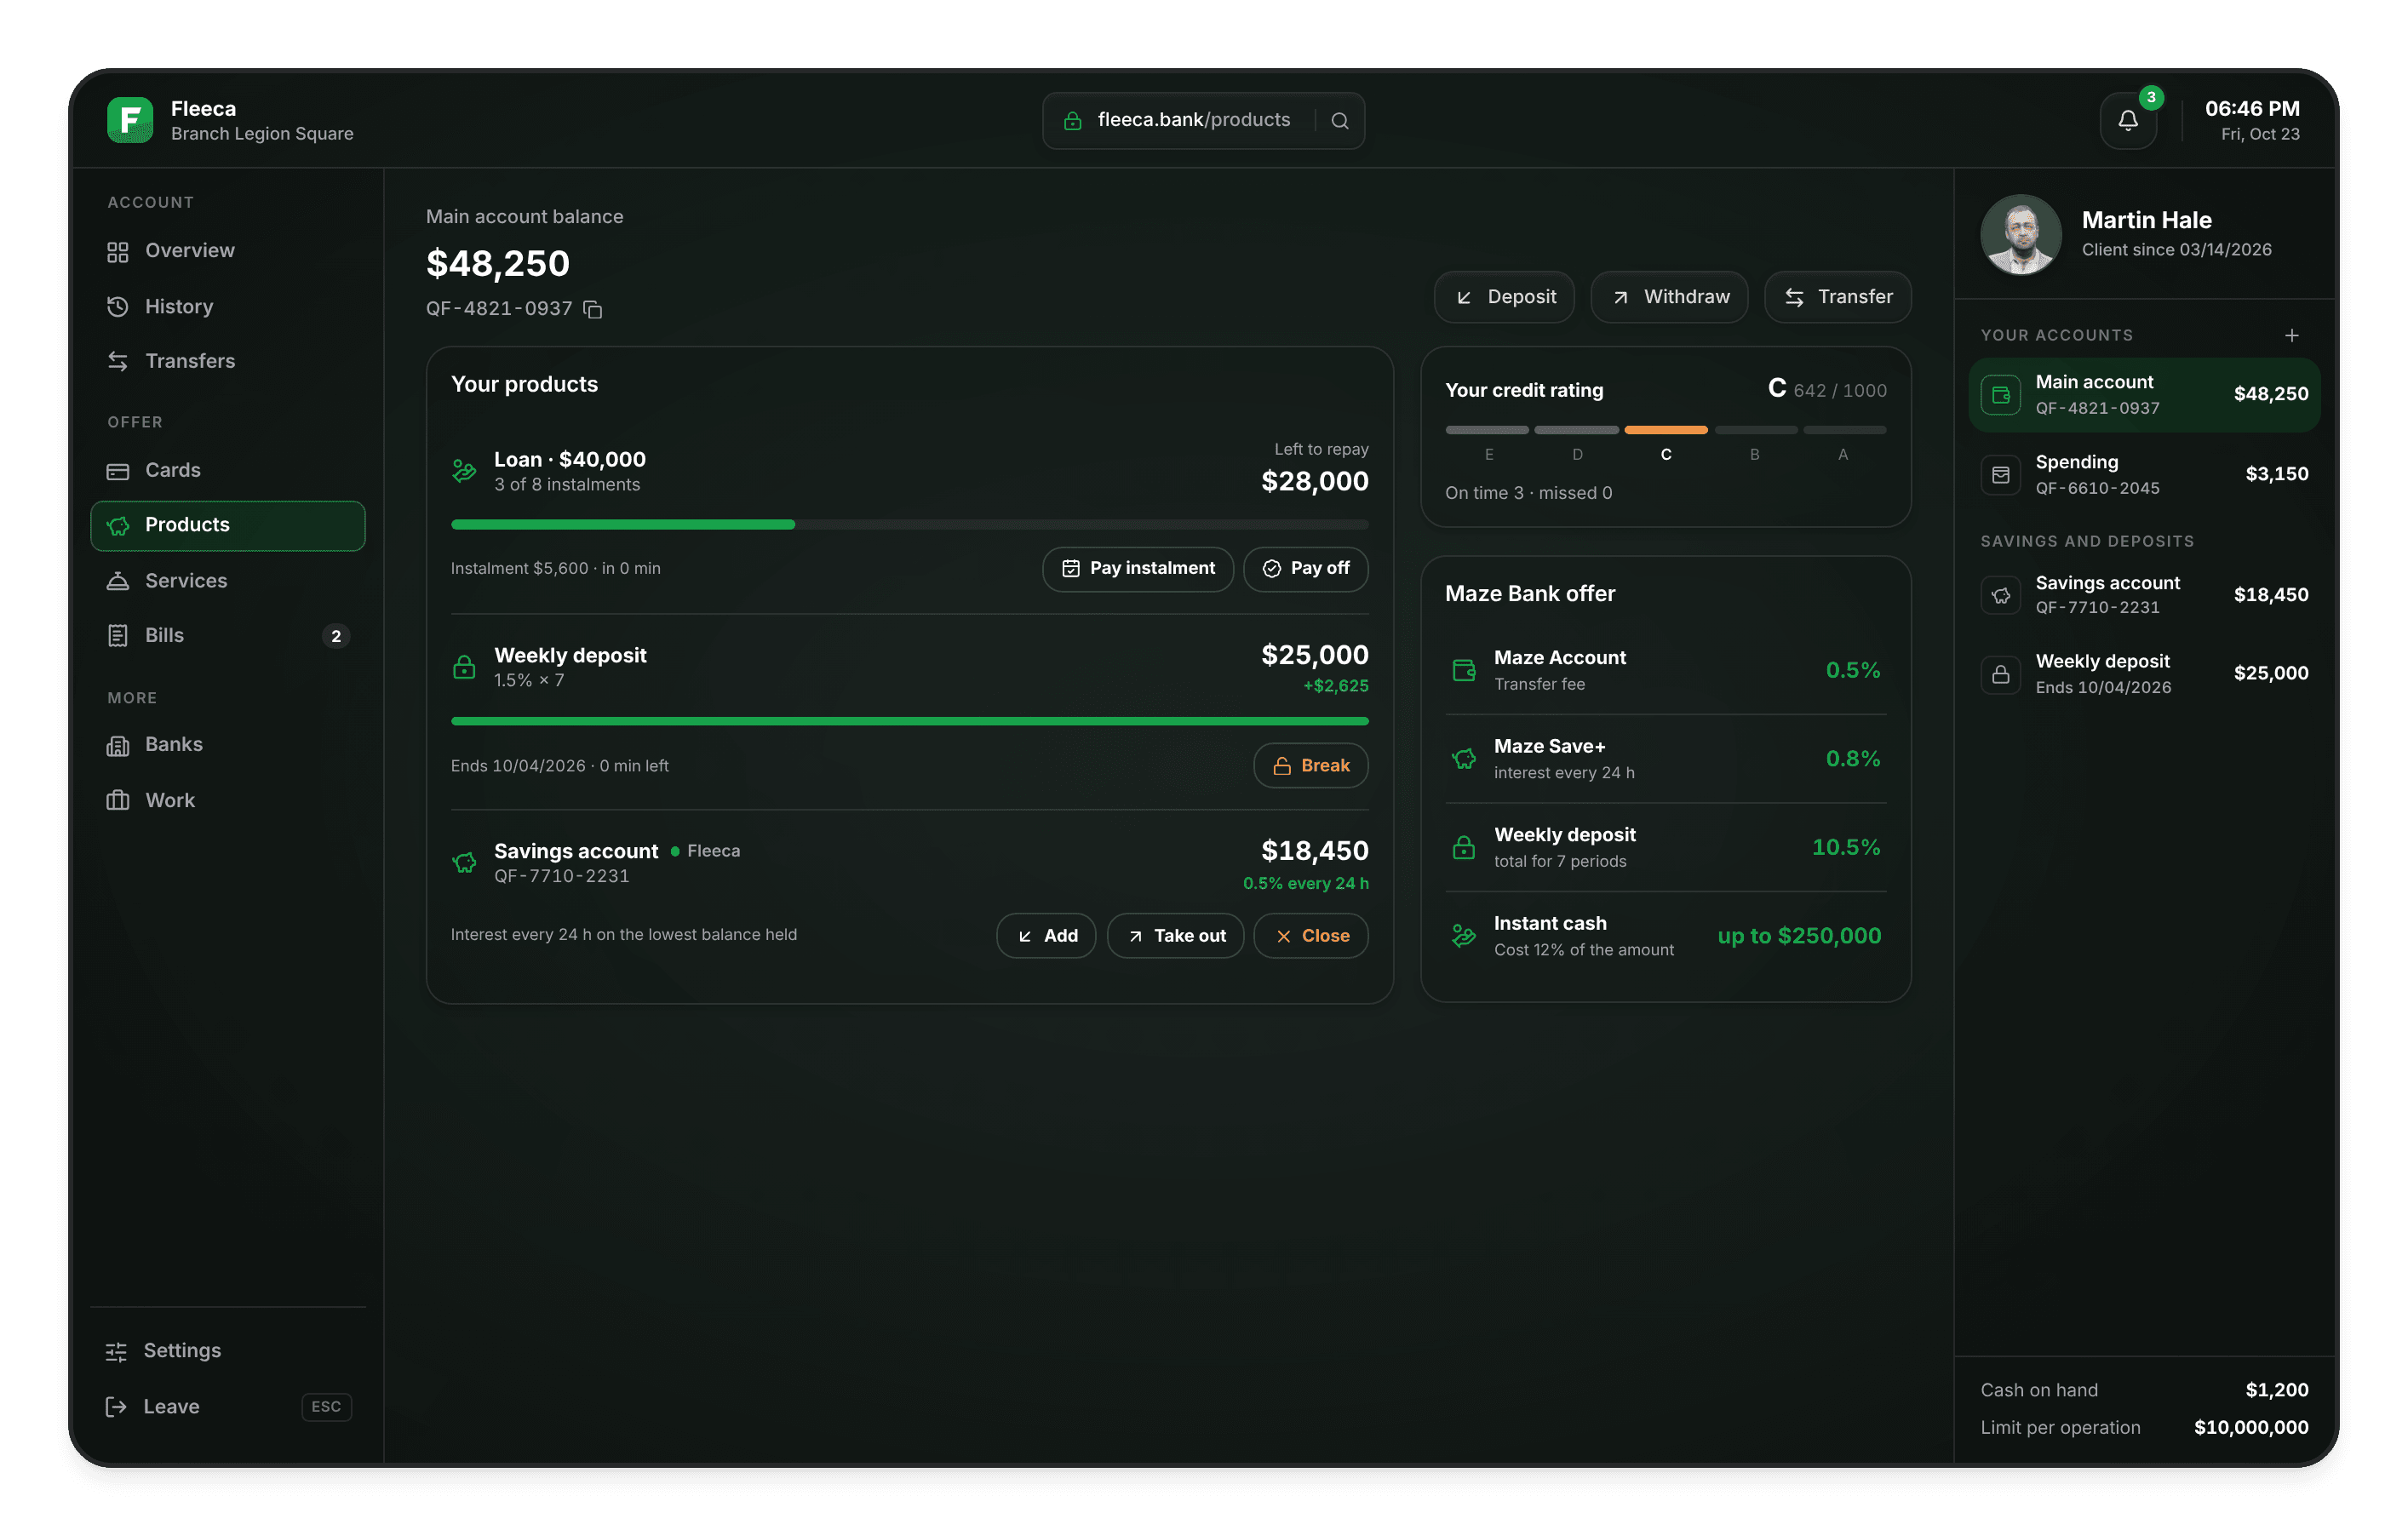Add funds to the savings account
This screenshot has width=2408, height=1536.
[x=1046, y=936]
